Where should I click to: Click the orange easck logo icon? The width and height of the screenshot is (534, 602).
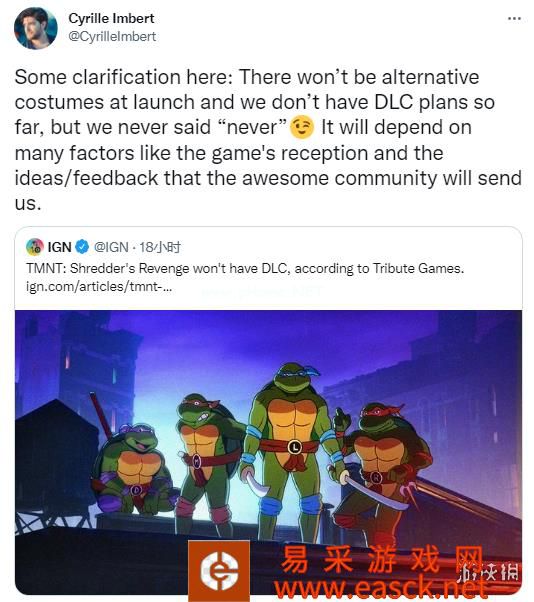tap(219, 570)
